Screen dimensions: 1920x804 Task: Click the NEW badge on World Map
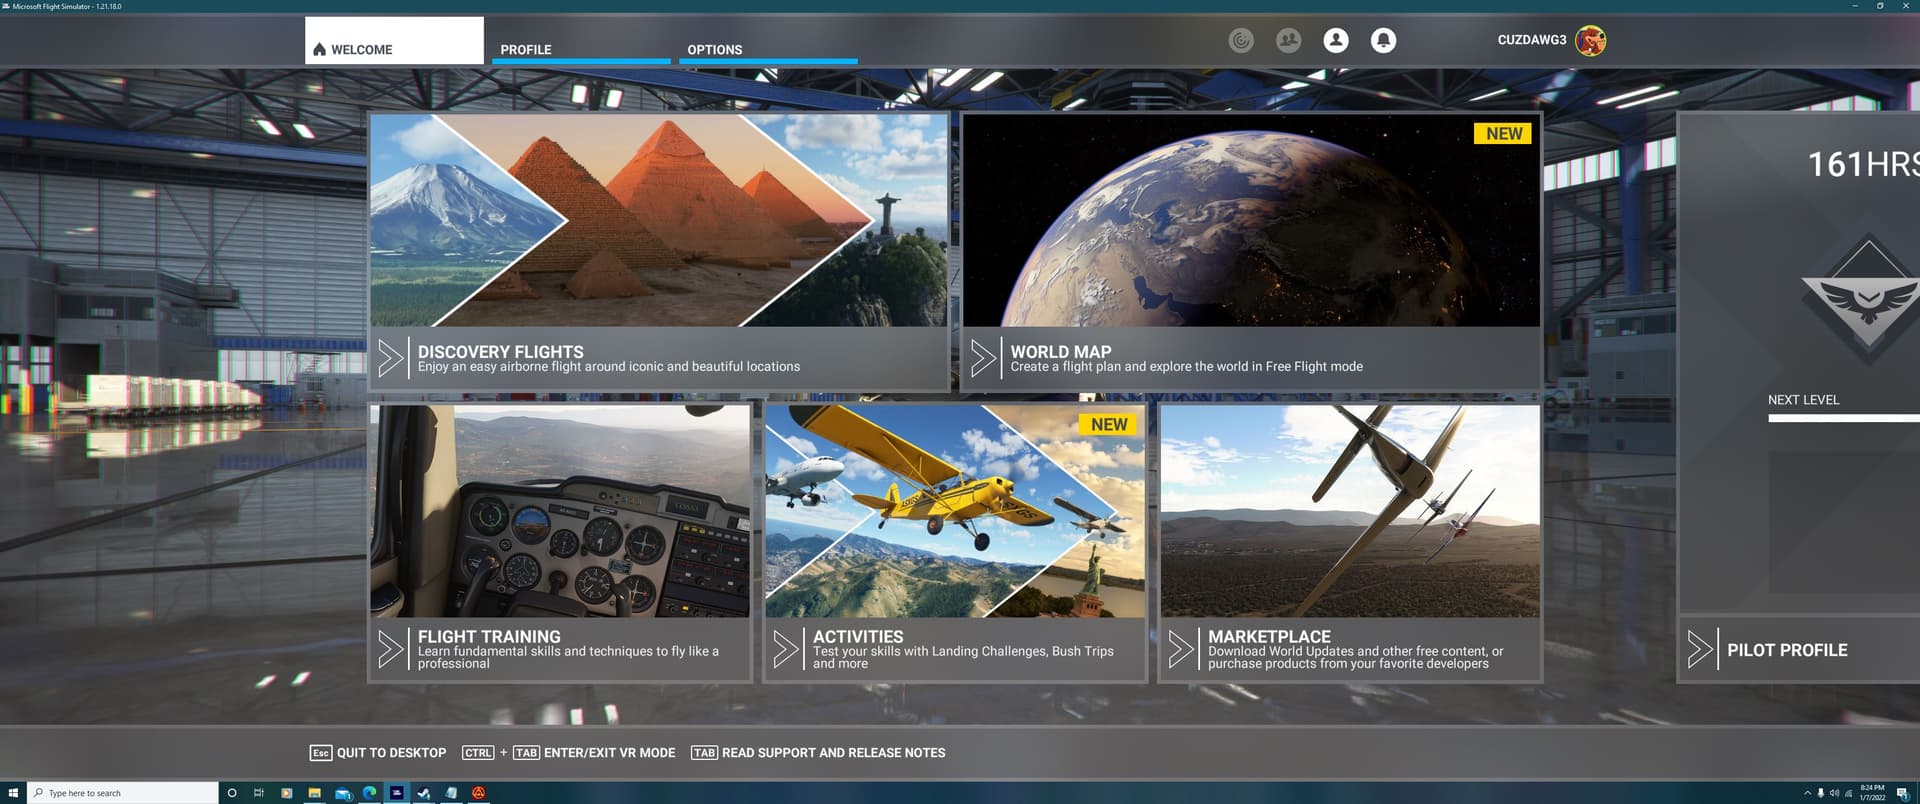(1503, 134)
